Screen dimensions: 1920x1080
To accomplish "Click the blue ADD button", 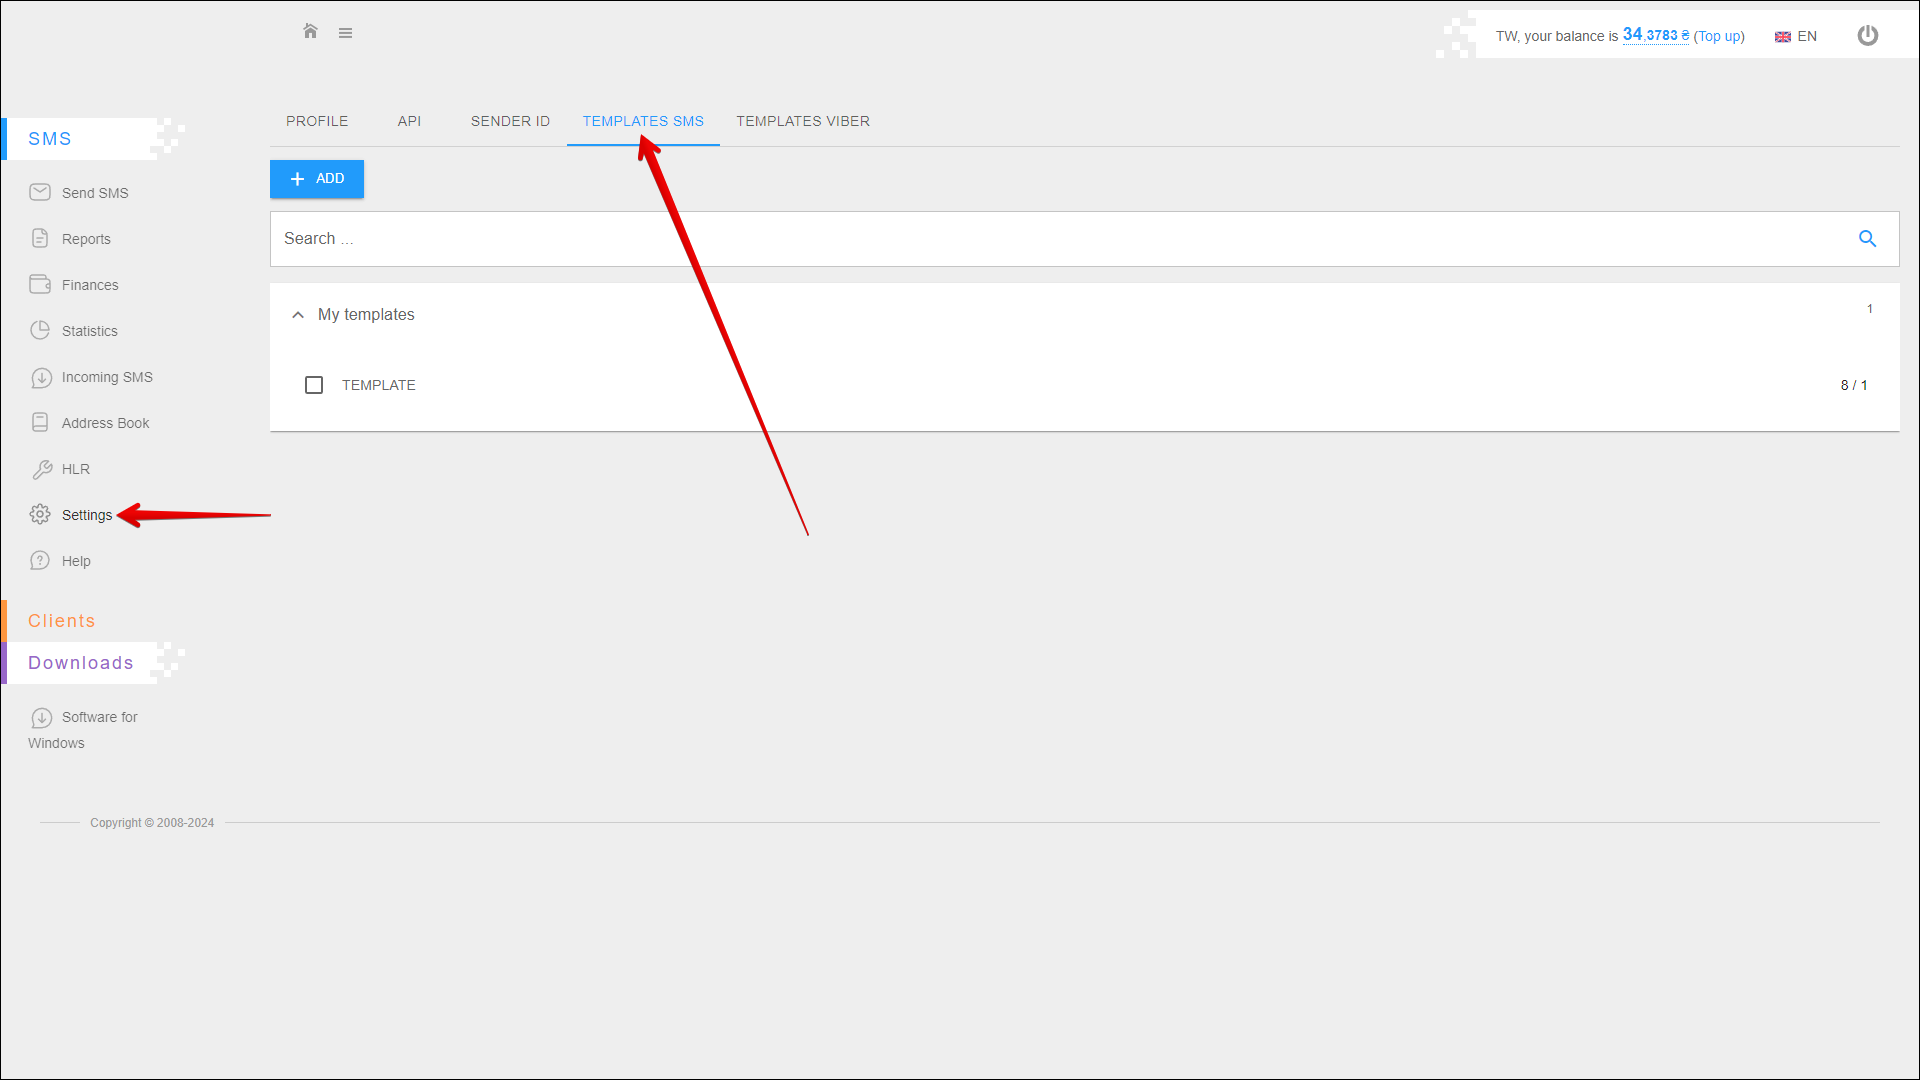I will [x=316, y=179].
